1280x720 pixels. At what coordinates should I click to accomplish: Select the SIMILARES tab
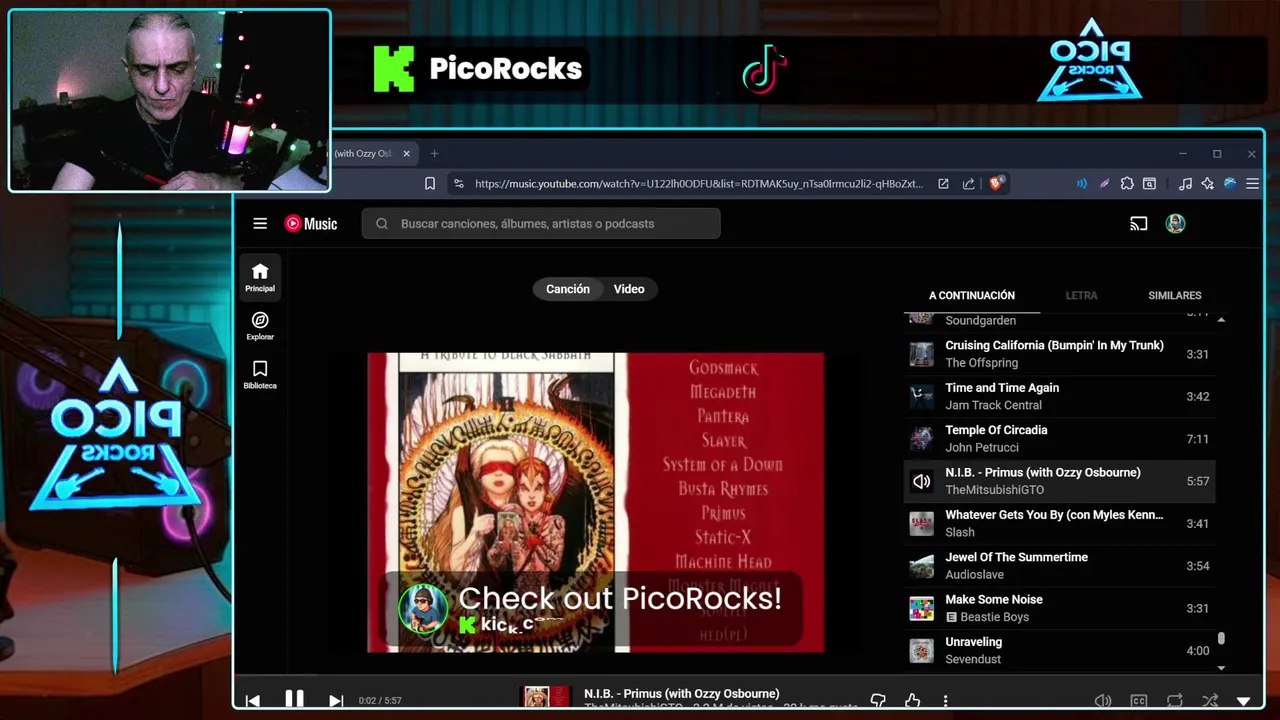coord(1175,295)
